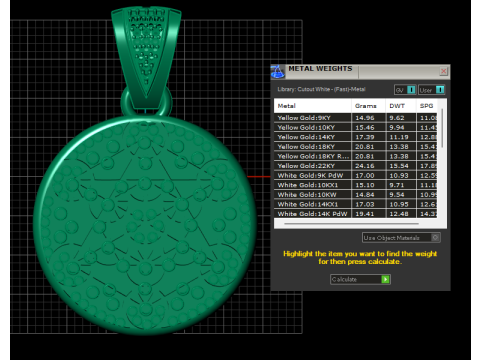Select the jump ring connecting the bail to the disc
This screenshot has height=360, width=480.
click(x=125, y=103)
